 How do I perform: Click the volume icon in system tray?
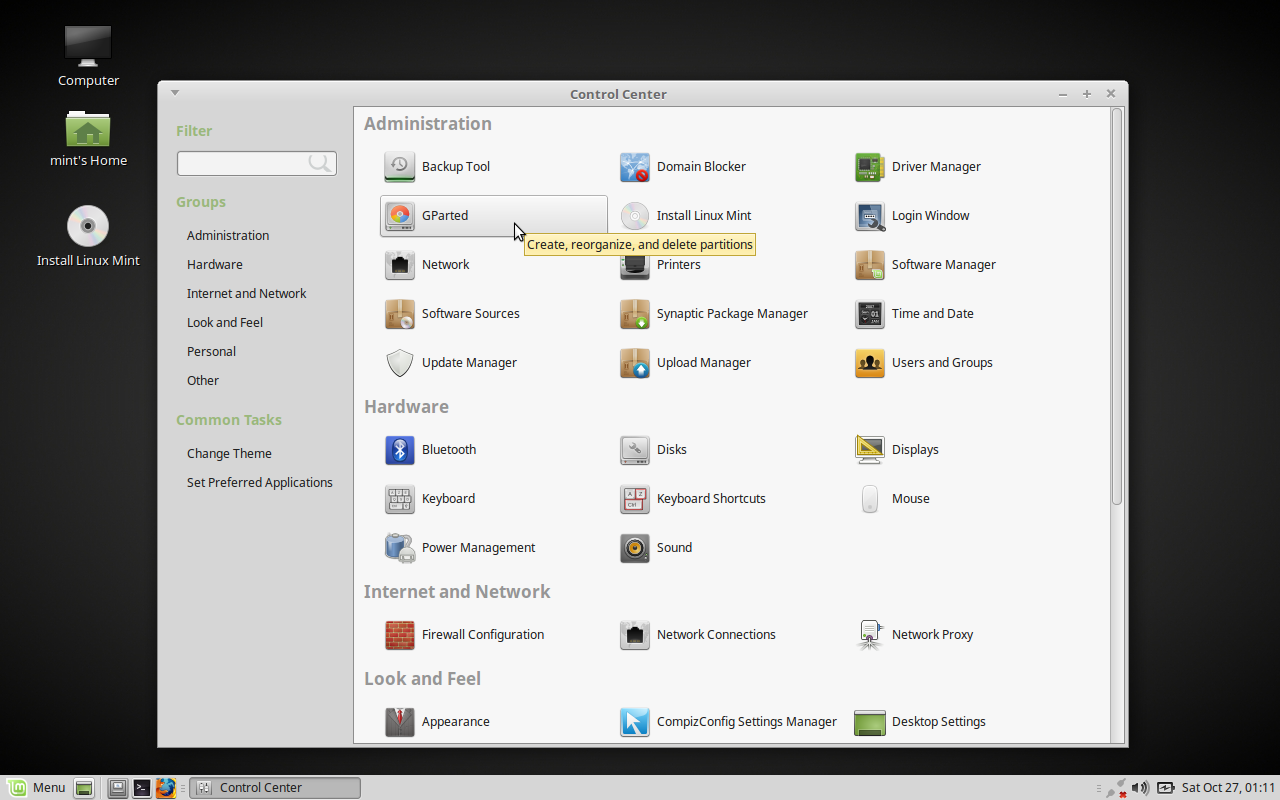[1140, 788]
